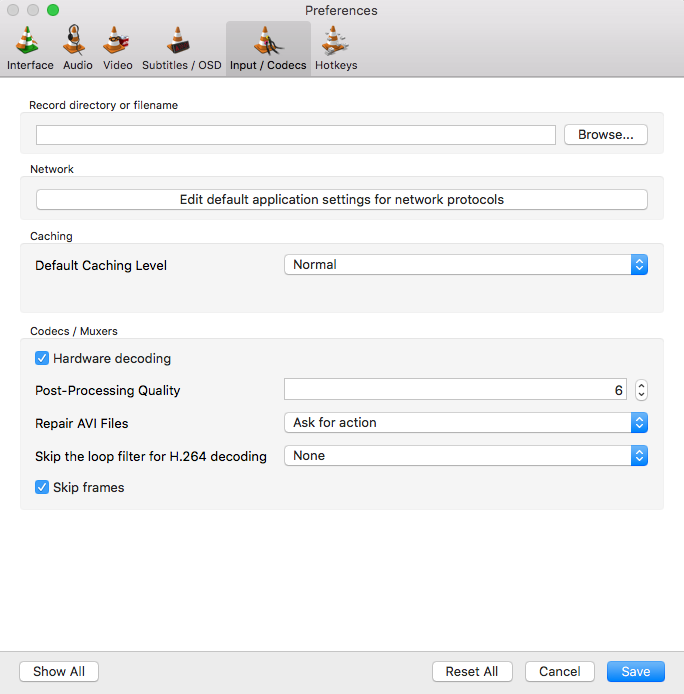
Task: Cancel the preferences dialog
Action: (560, 671)
